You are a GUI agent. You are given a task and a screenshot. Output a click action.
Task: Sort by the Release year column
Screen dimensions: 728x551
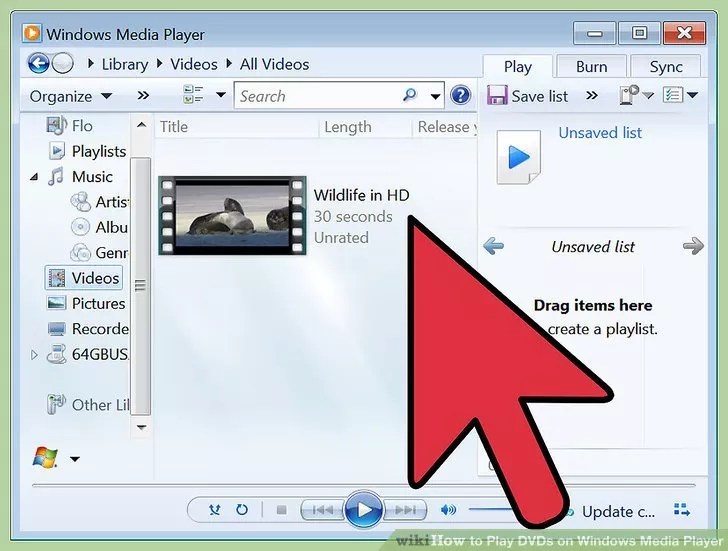click(445, 127)
